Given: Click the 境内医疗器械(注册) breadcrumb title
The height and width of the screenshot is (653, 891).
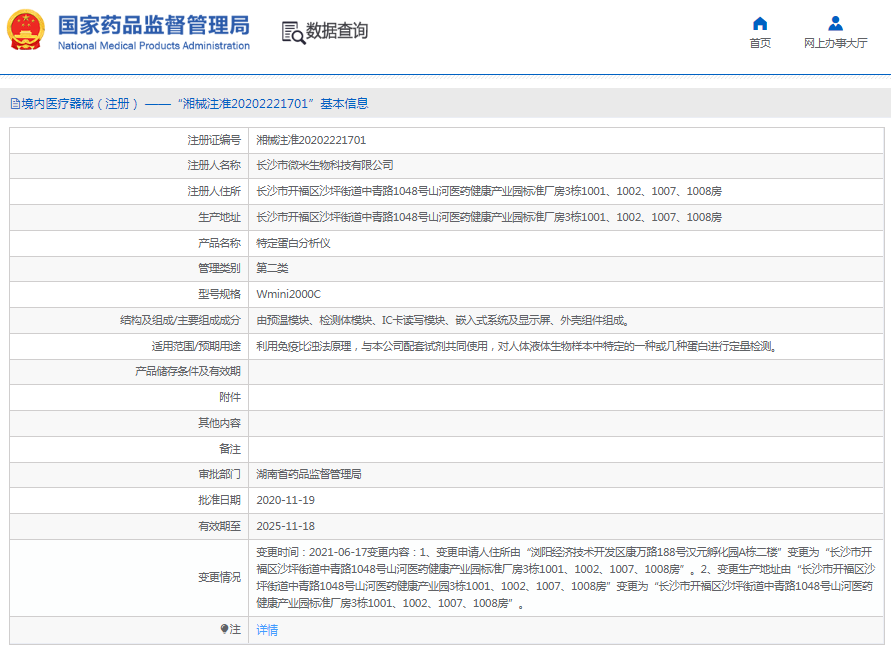Looking at the screenshot, I should coord(77,103).
